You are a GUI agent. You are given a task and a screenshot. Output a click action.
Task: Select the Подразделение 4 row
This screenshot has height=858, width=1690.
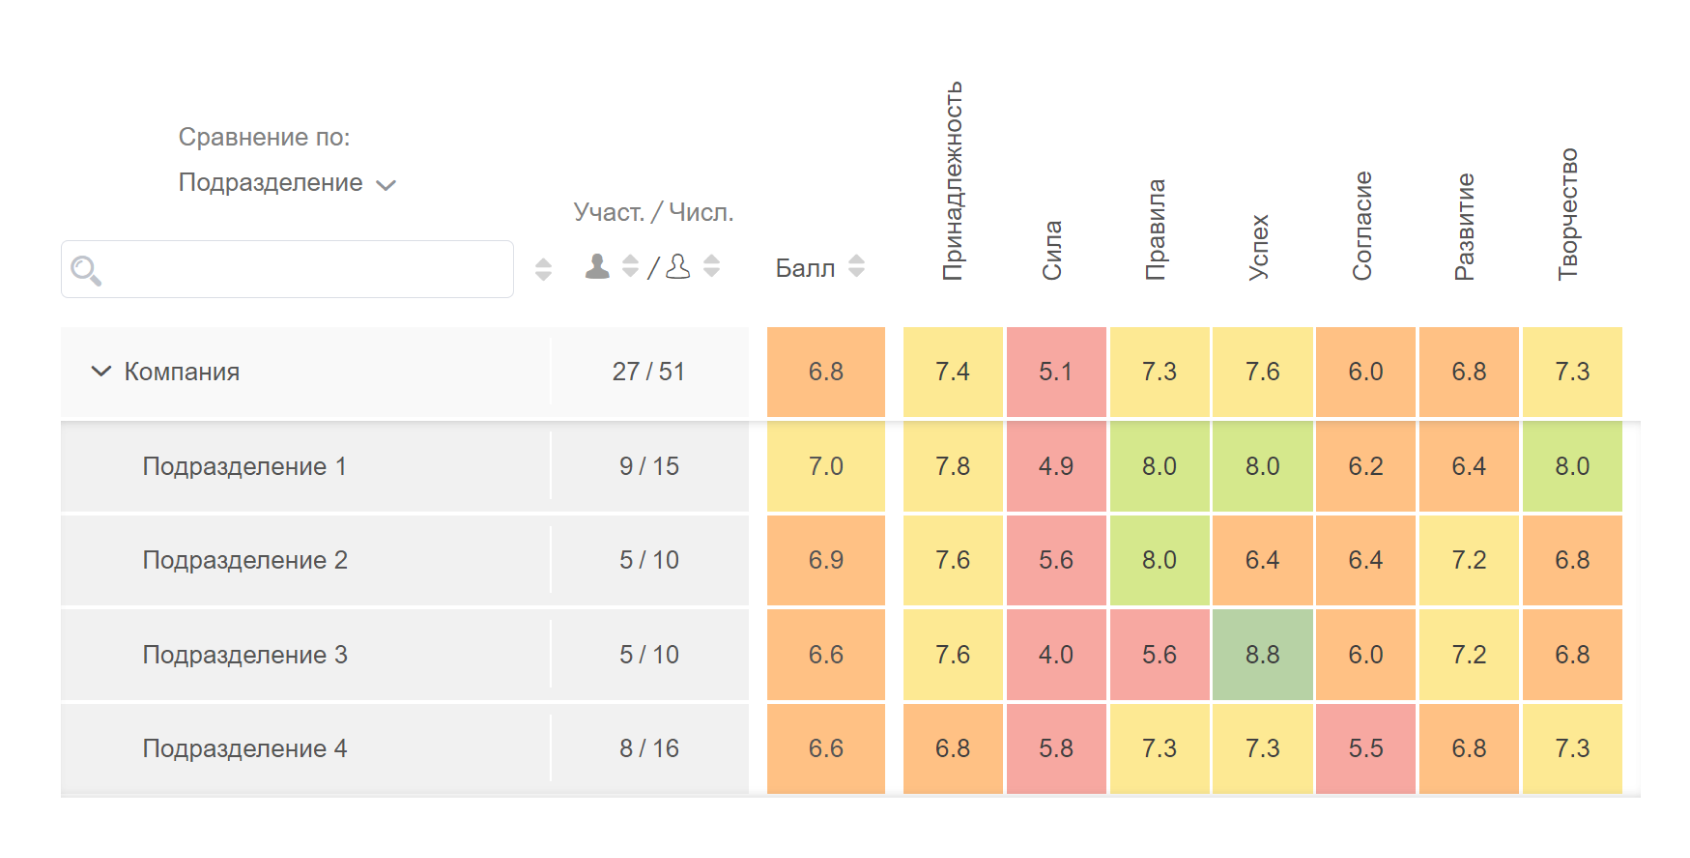(x=245, y=748)
